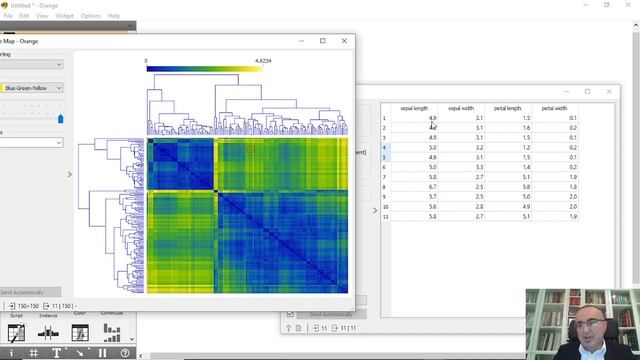Select the text annotation 'T' tool
This screenshot has height=360, width=640.
tap(56, 353)
